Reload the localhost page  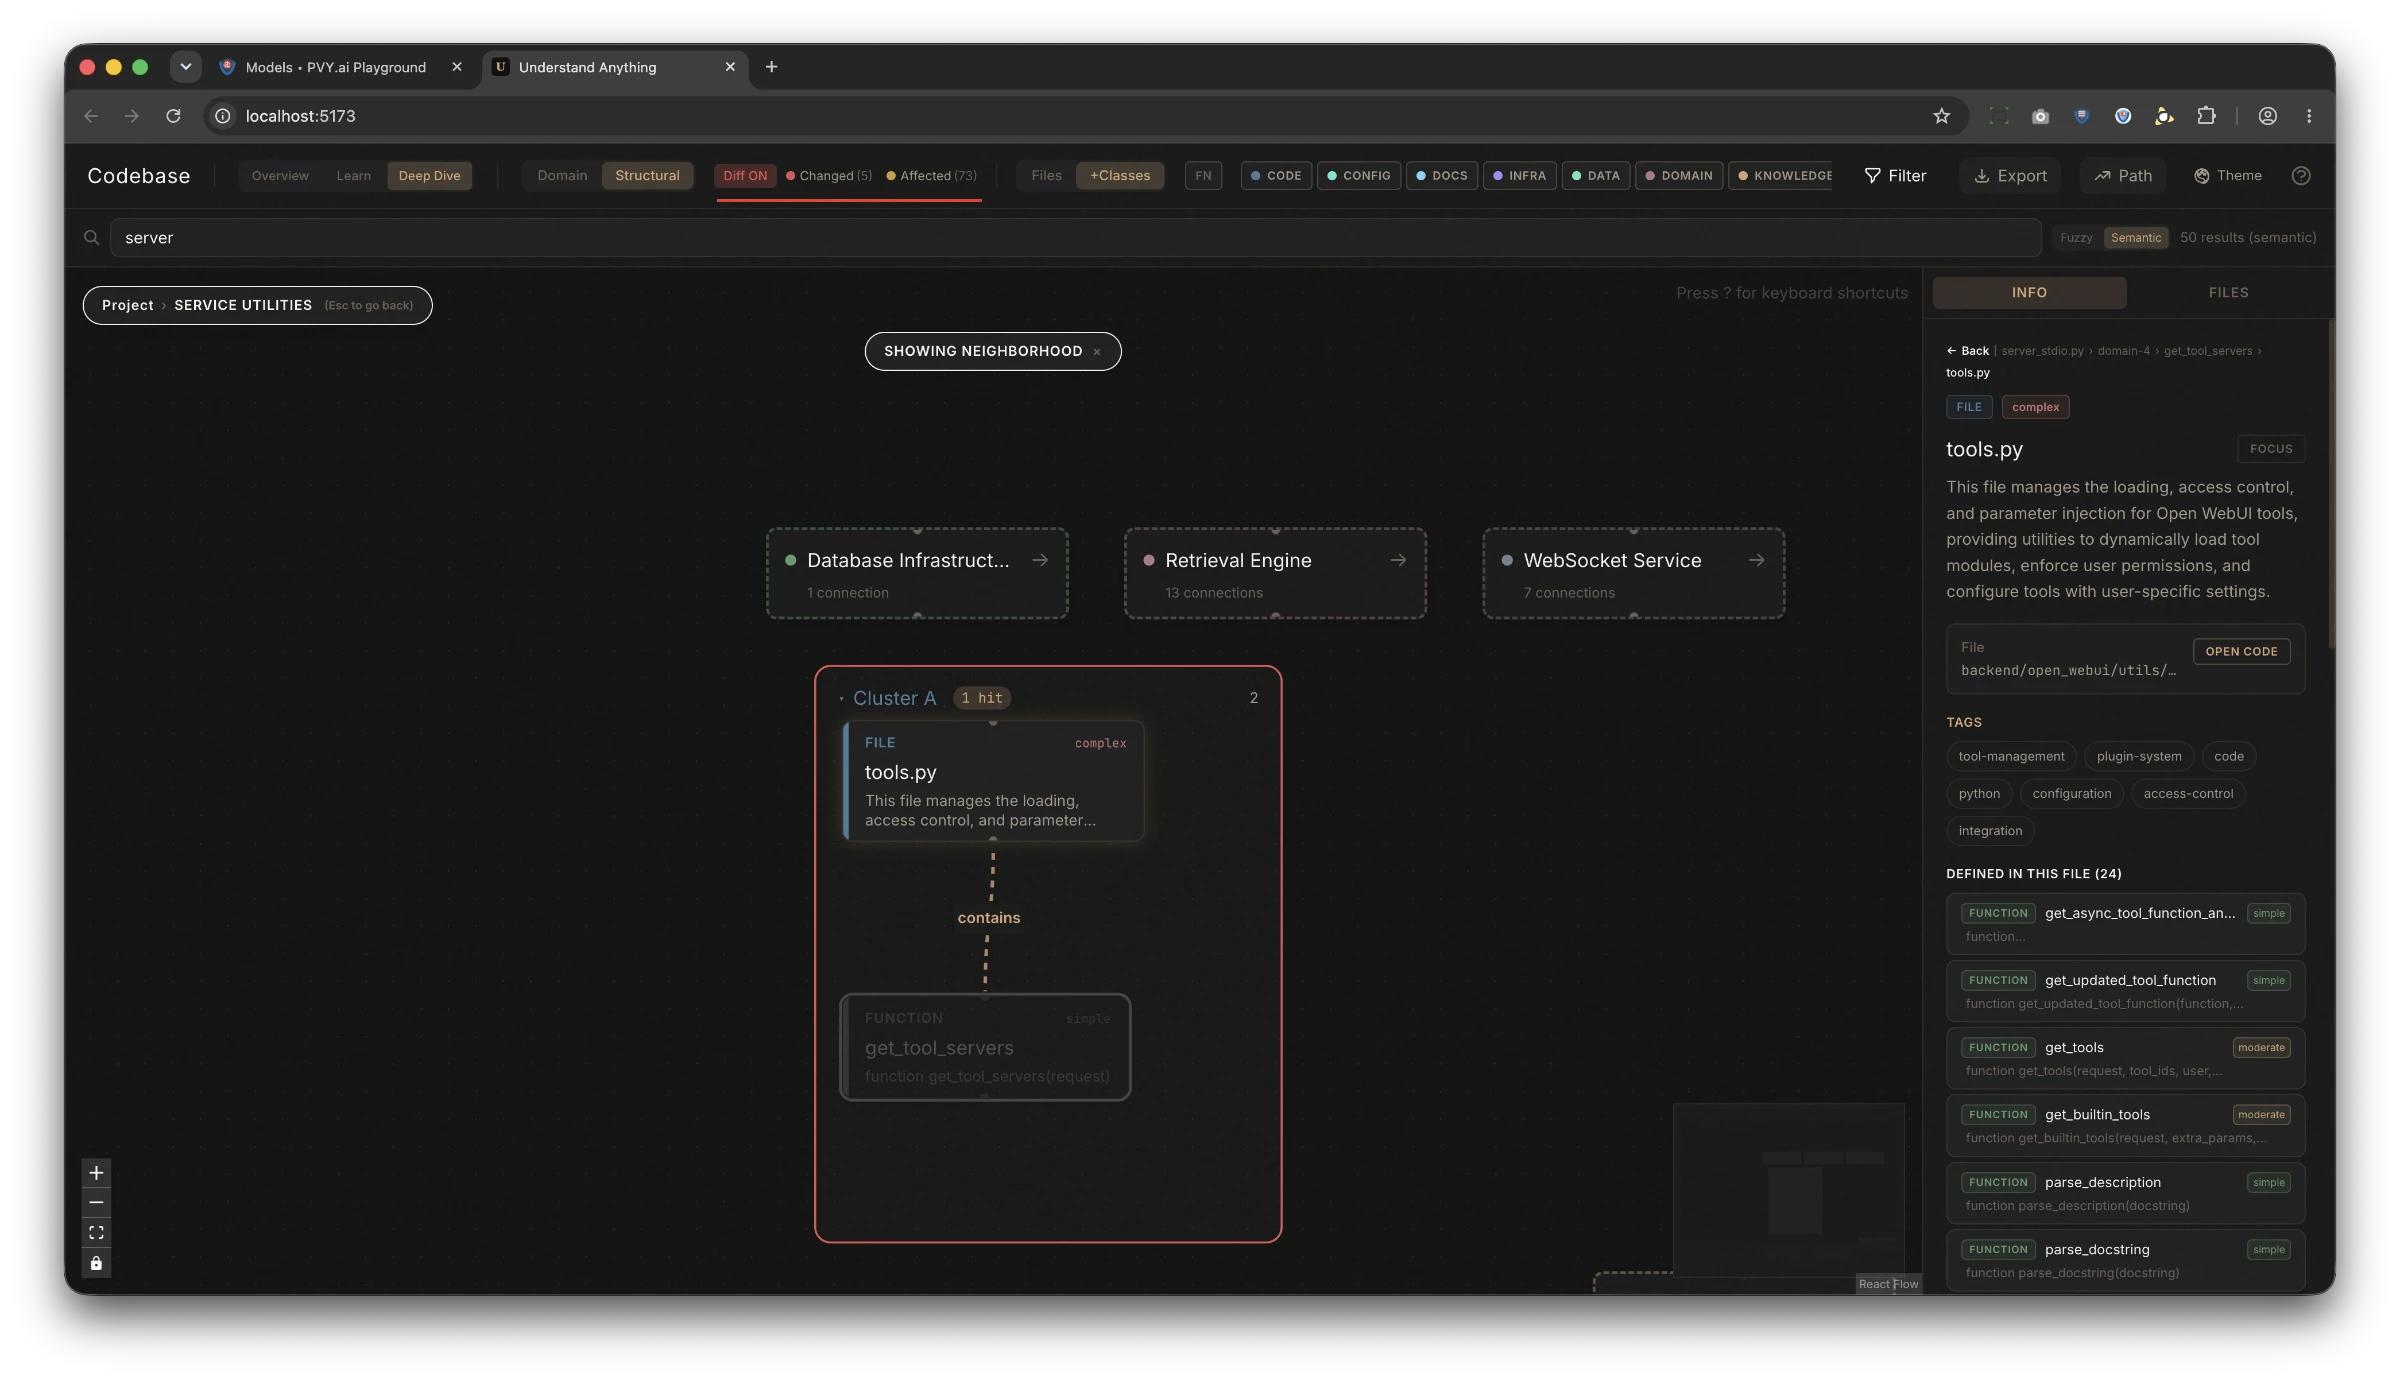(x=173, y=116)
